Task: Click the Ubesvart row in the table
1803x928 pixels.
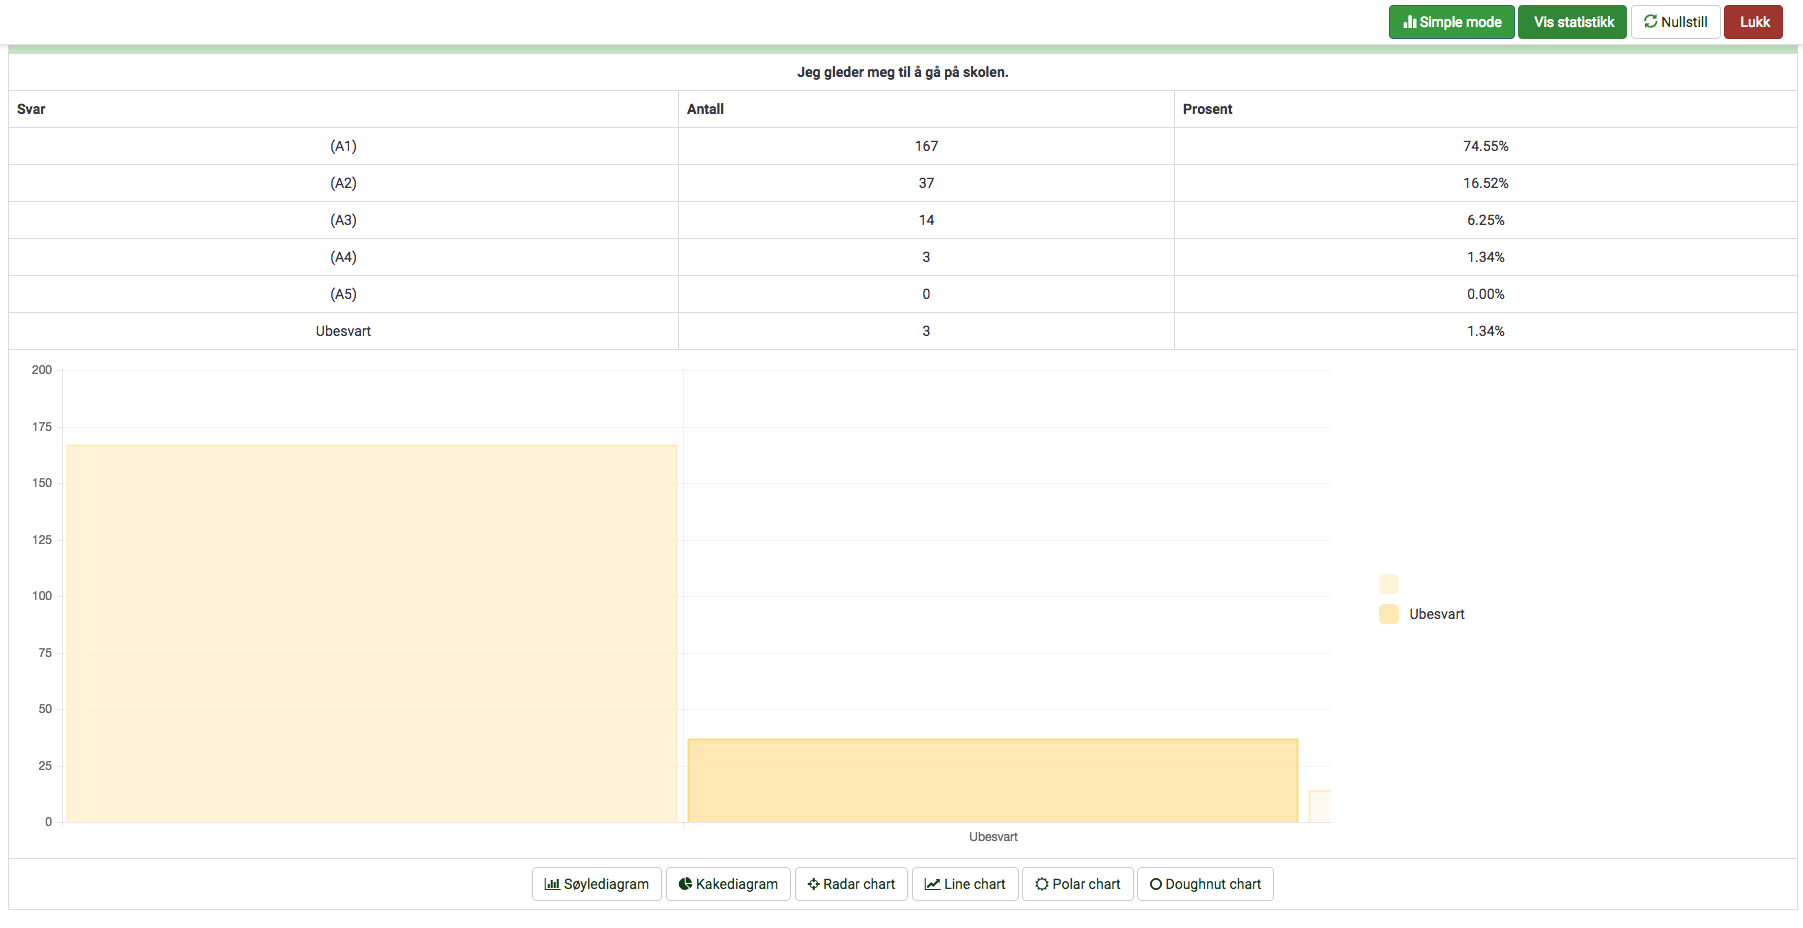Action: point(343,331)
